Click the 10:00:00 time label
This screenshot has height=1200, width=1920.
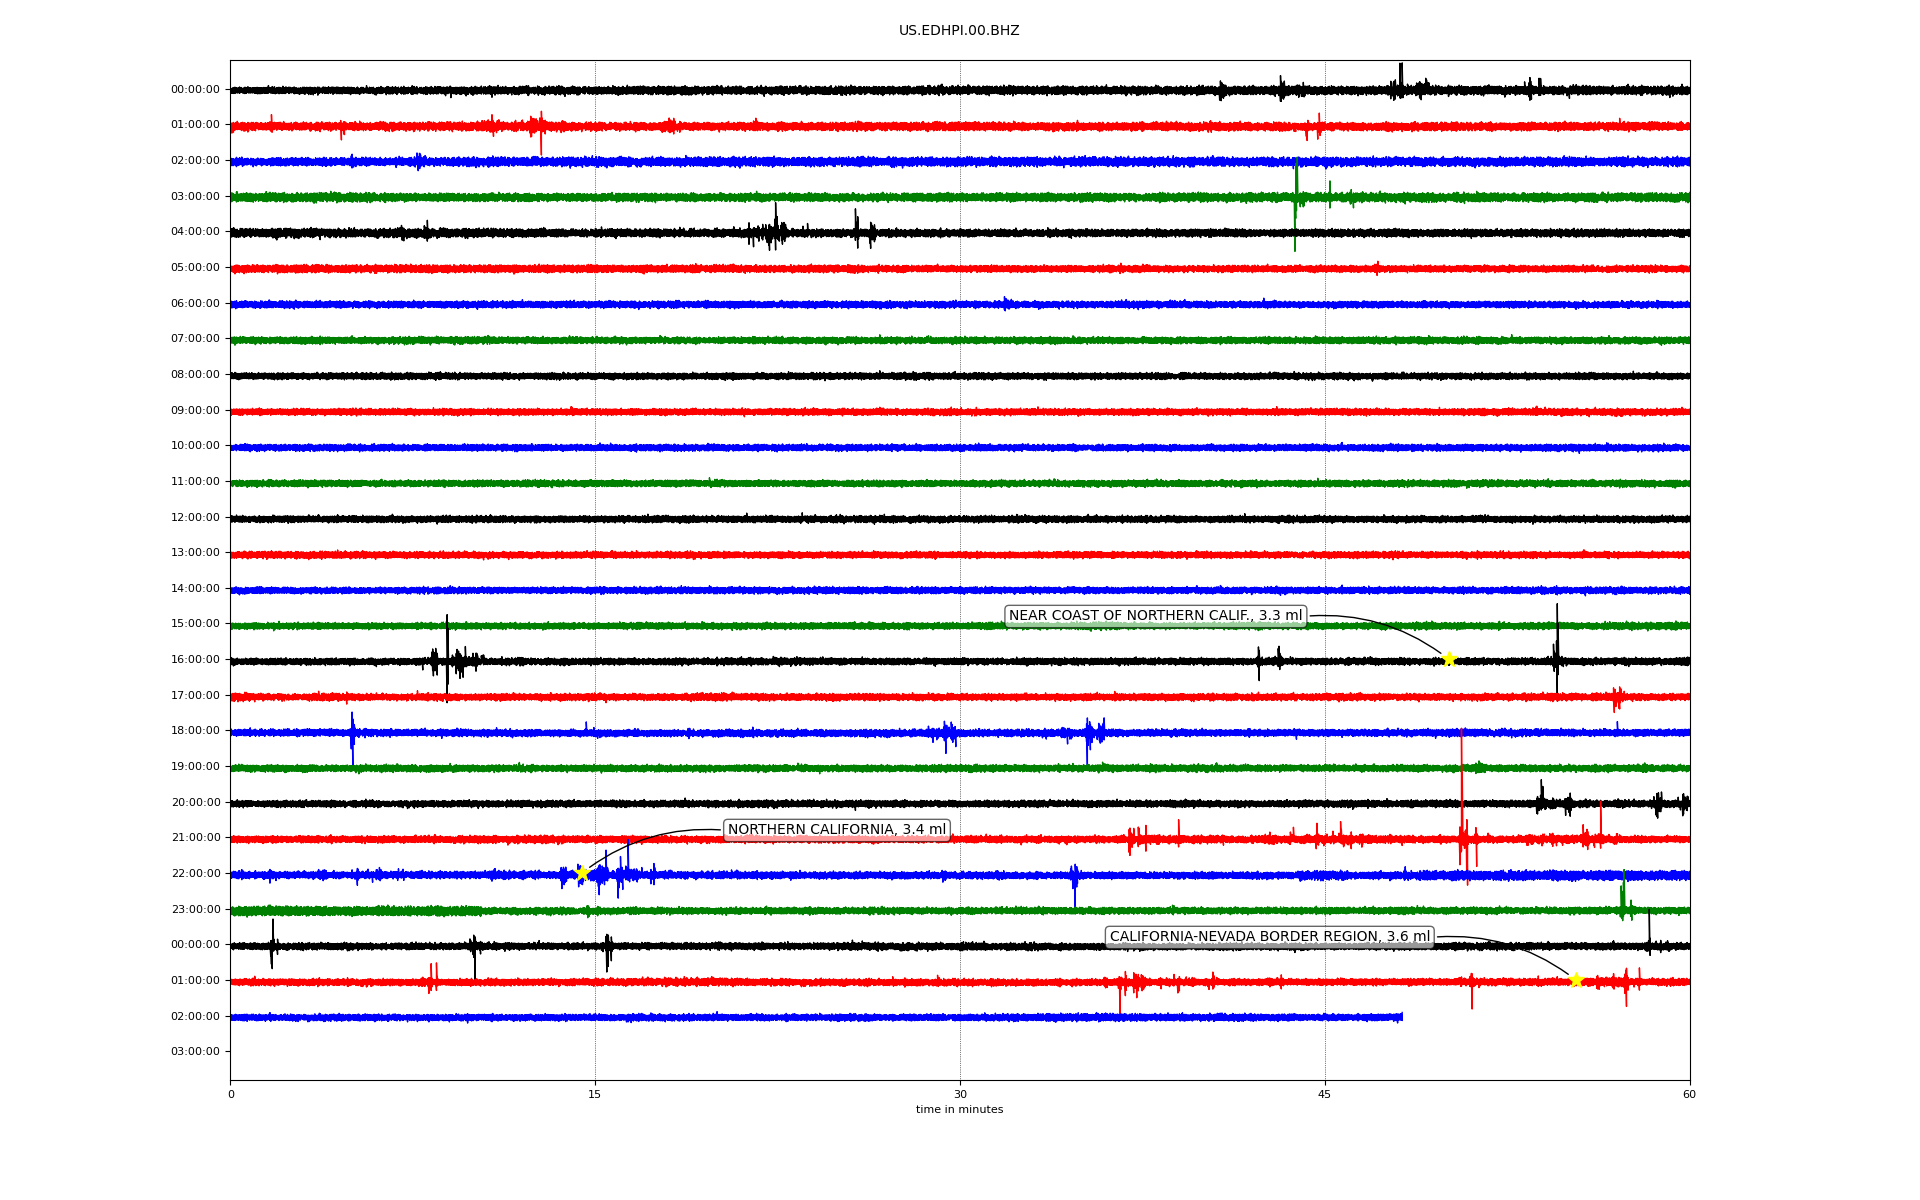click(x=195, y=445)
